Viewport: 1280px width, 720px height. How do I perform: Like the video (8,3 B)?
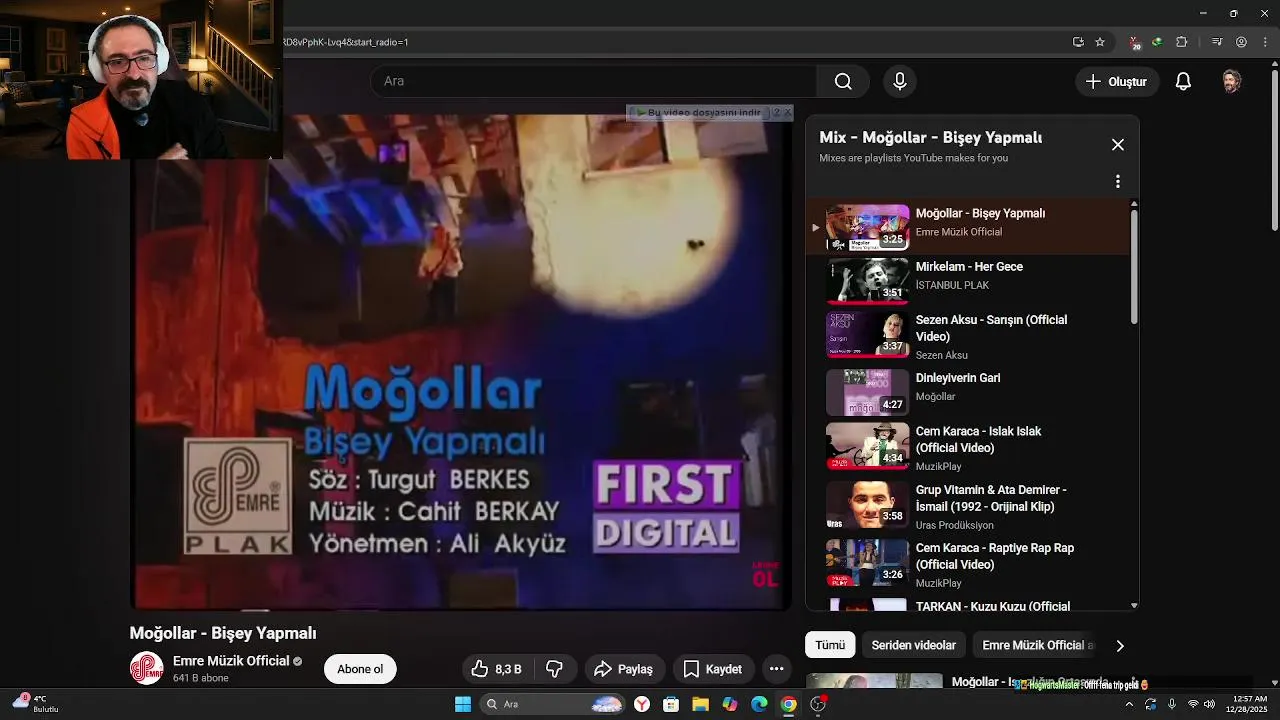point(498,669)
